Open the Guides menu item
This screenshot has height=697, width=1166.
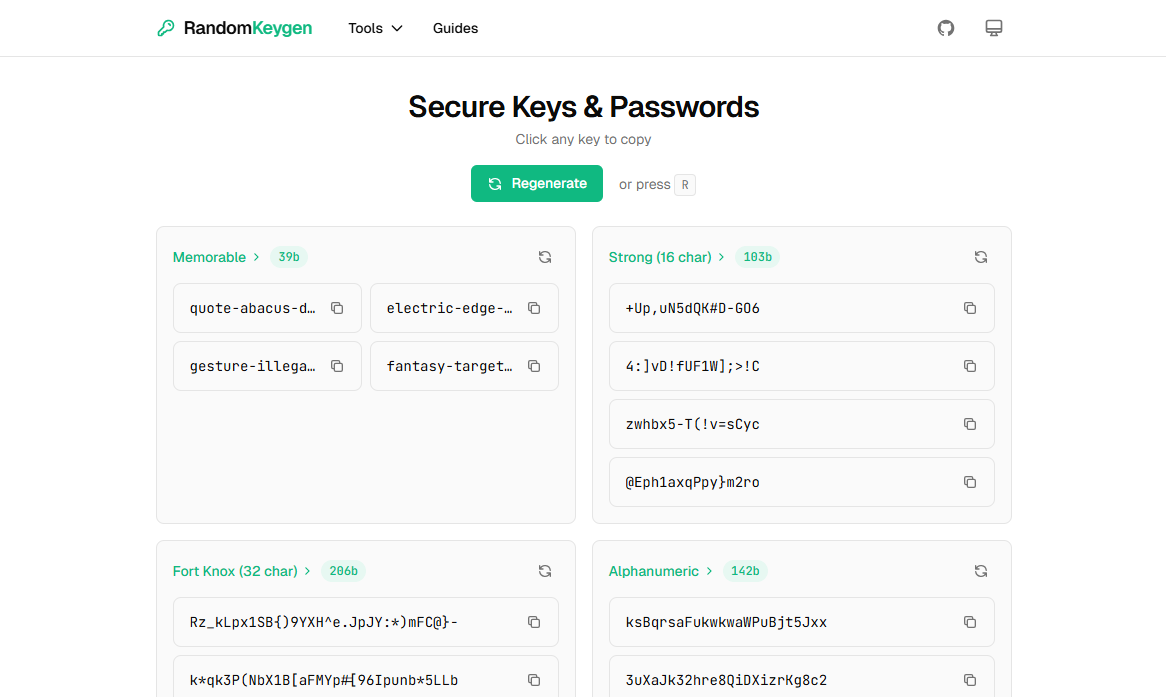tap(455, 28)
